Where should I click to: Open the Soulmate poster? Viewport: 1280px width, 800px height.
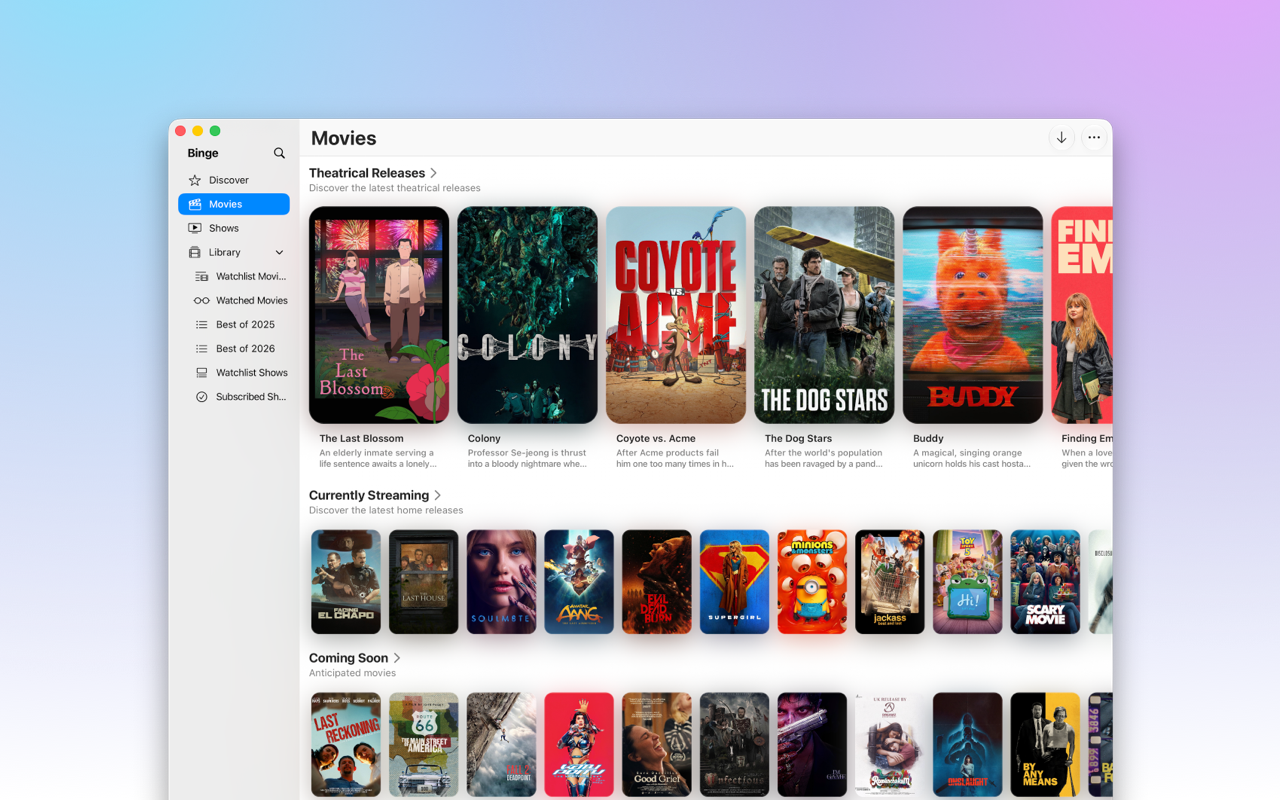(501, 582)
